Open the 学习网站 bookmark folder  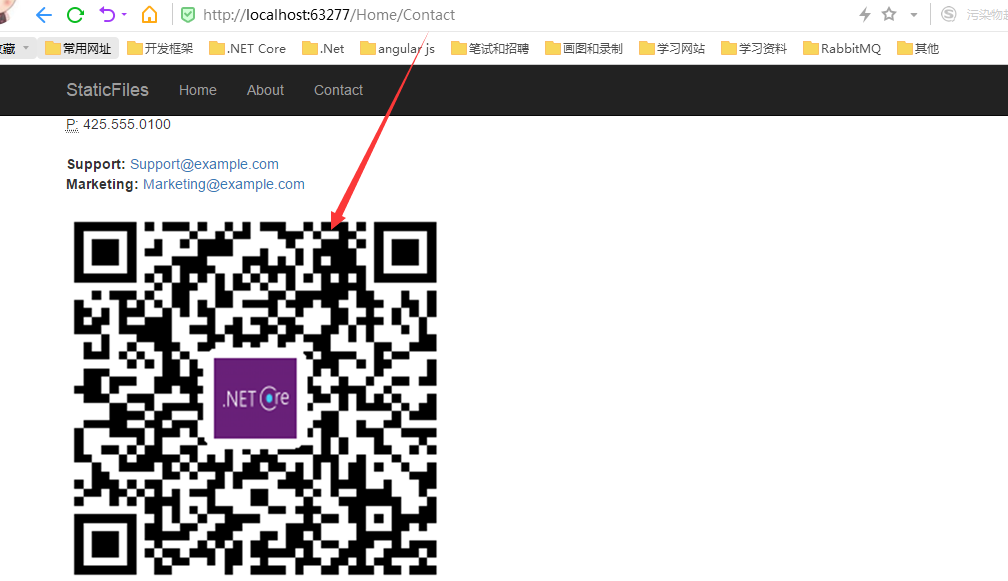coord(672,48)
